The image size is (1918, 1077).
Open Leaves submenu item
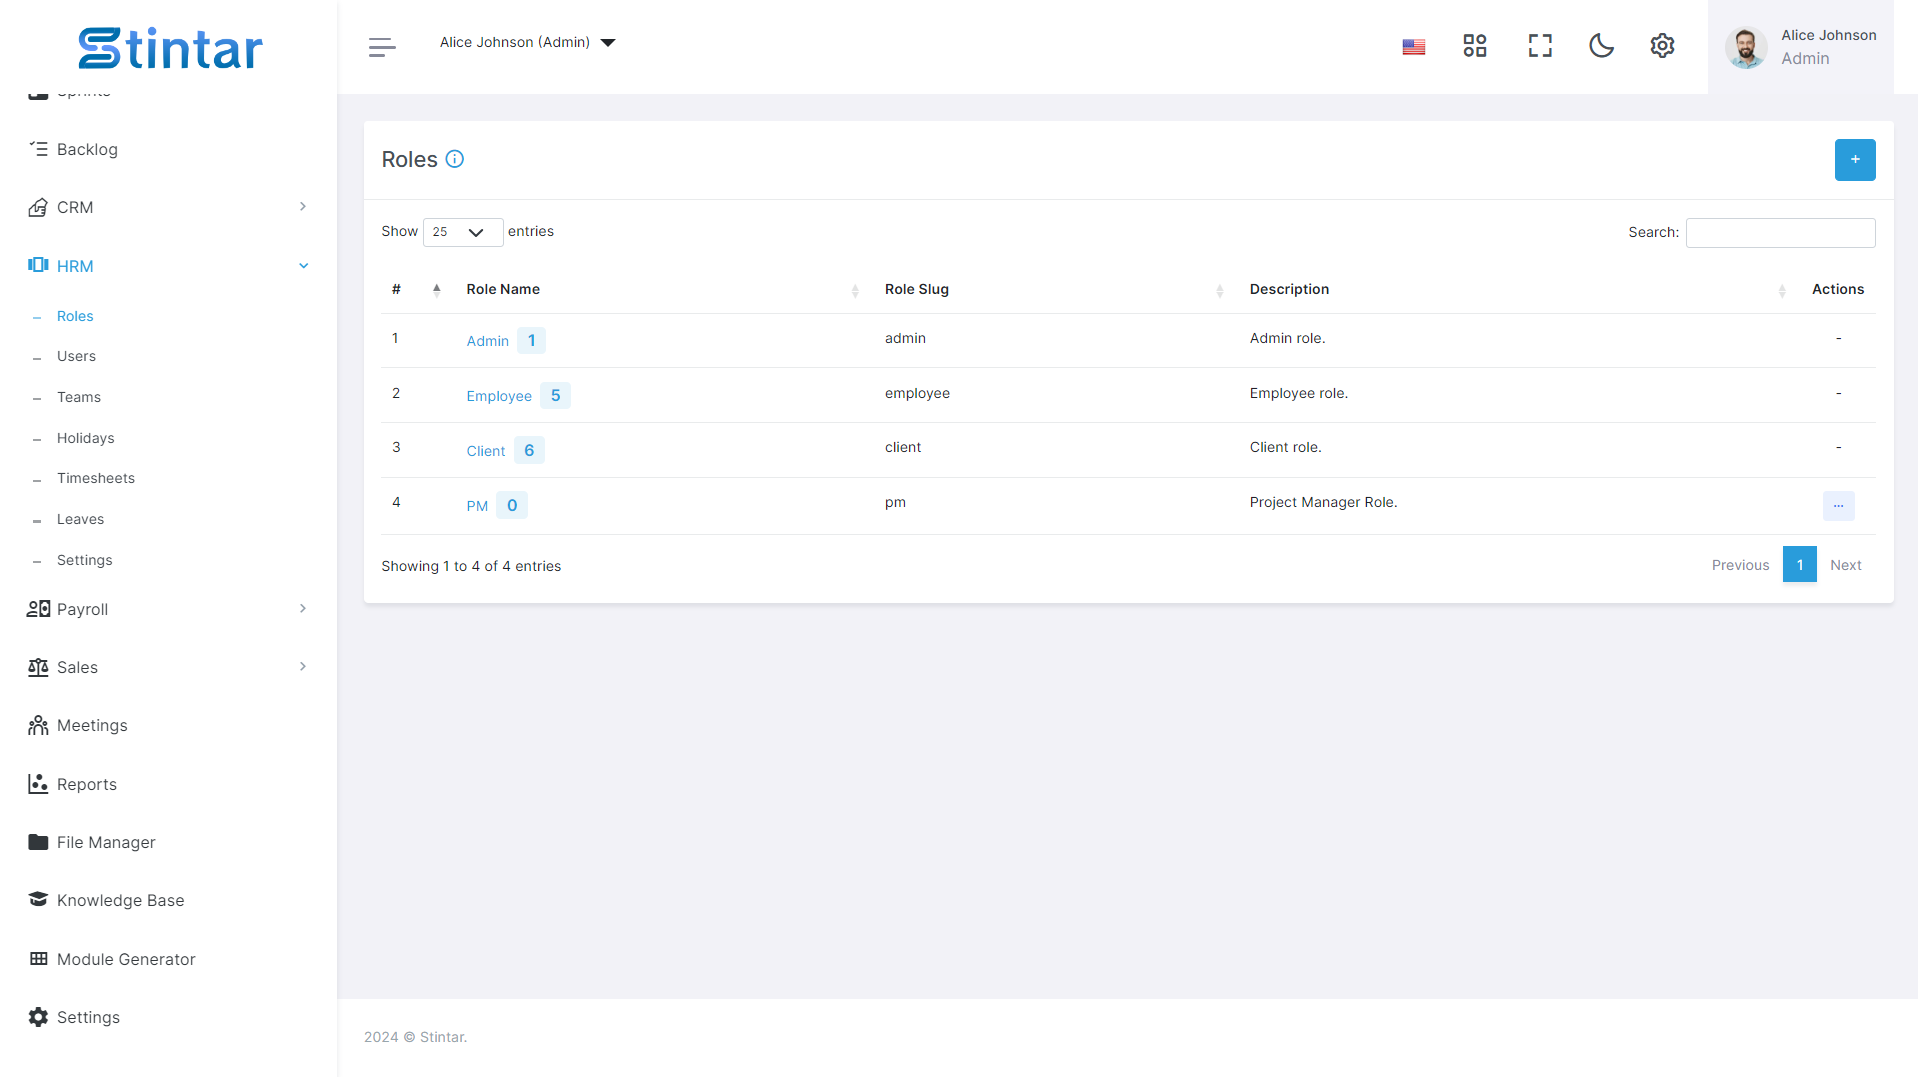[x=80, y=519]
